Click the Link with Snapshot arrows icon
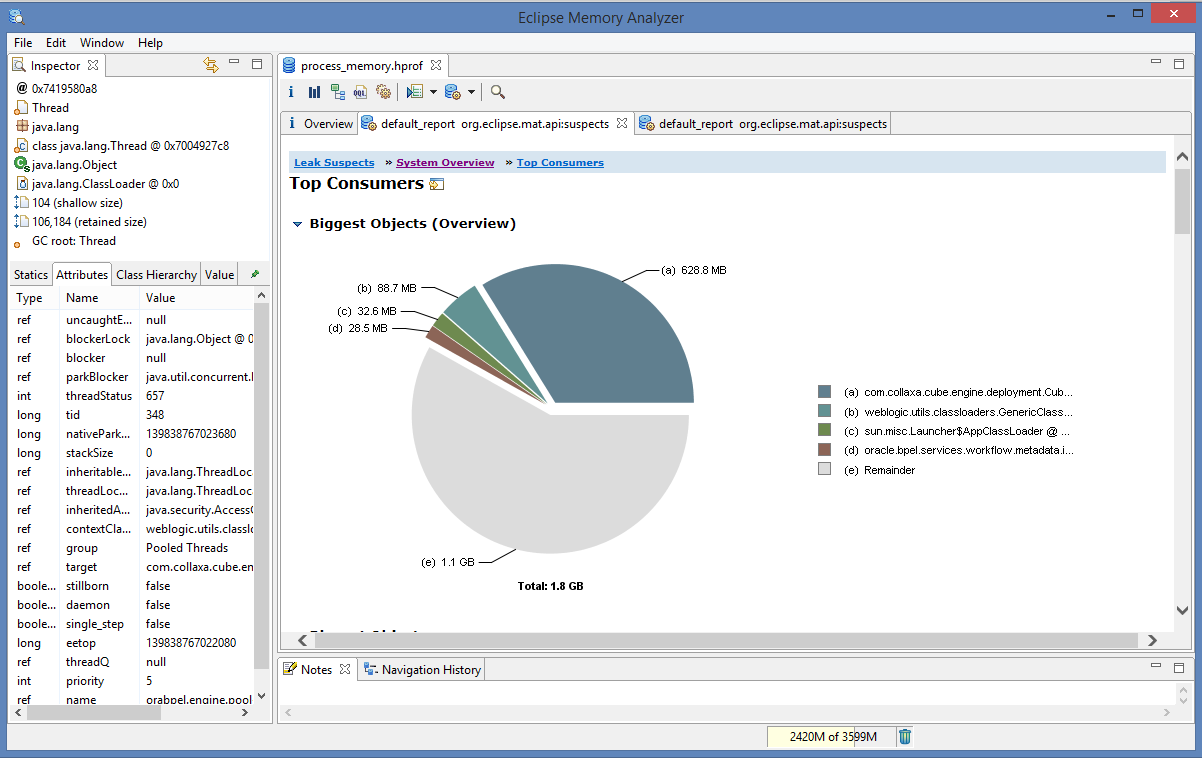Image resolution: width=1202 pixels, height=758 pixels. 210,65
